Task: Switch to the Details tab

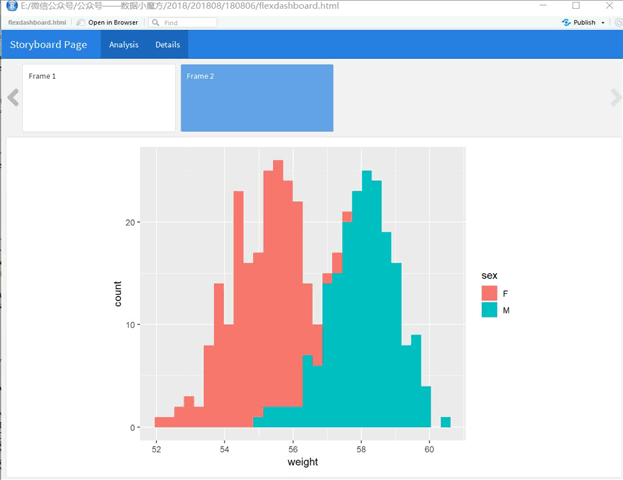Action: 167,45
